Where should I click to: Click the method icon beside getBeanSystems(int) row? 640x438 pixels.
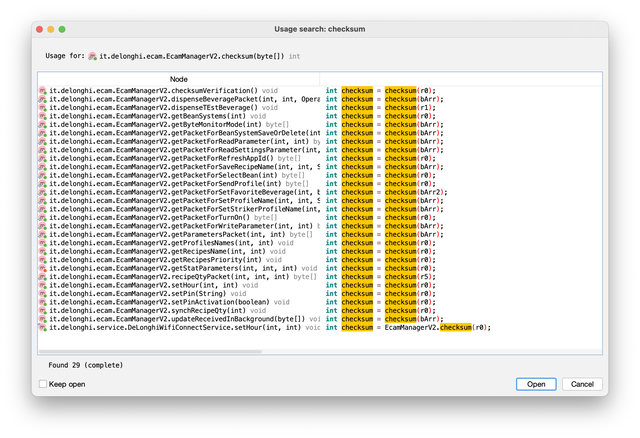click(43, 116)
